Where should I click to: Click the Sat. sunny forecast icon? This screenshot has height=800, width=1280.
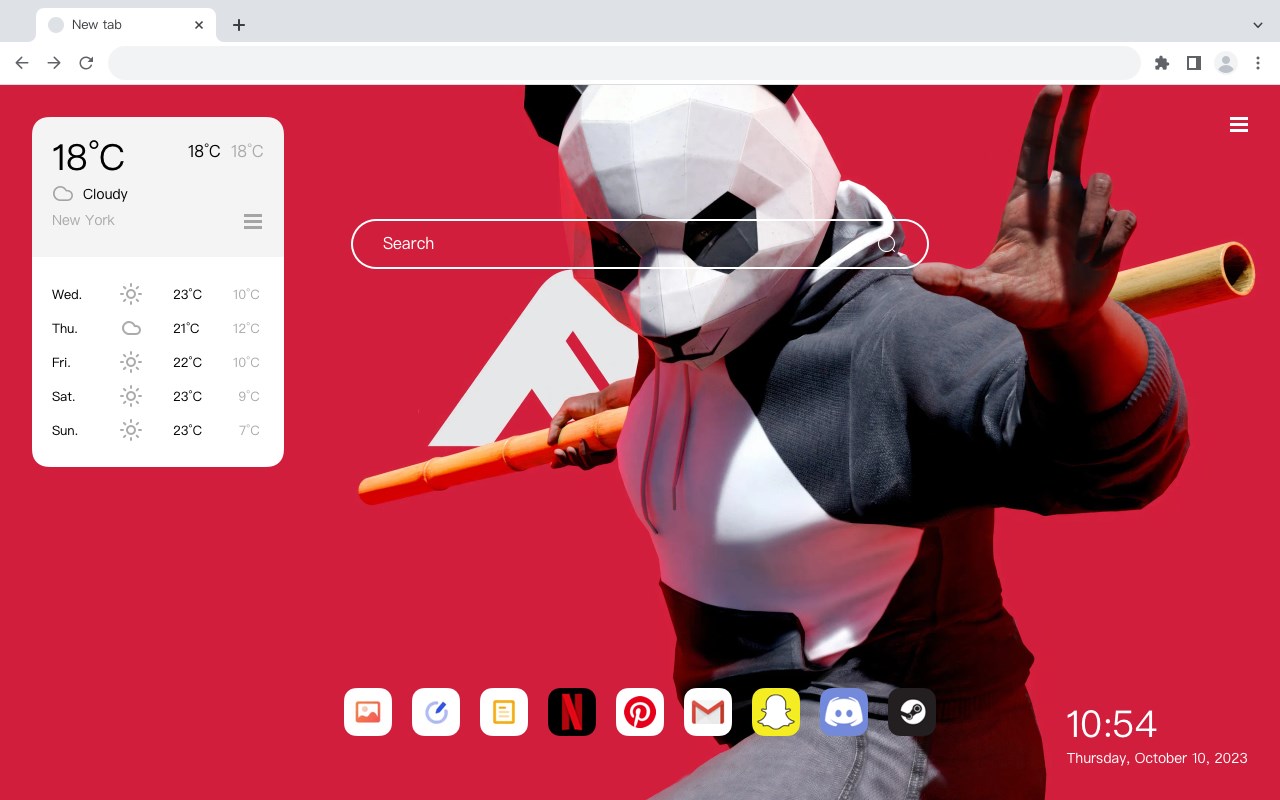coord(131,396)
